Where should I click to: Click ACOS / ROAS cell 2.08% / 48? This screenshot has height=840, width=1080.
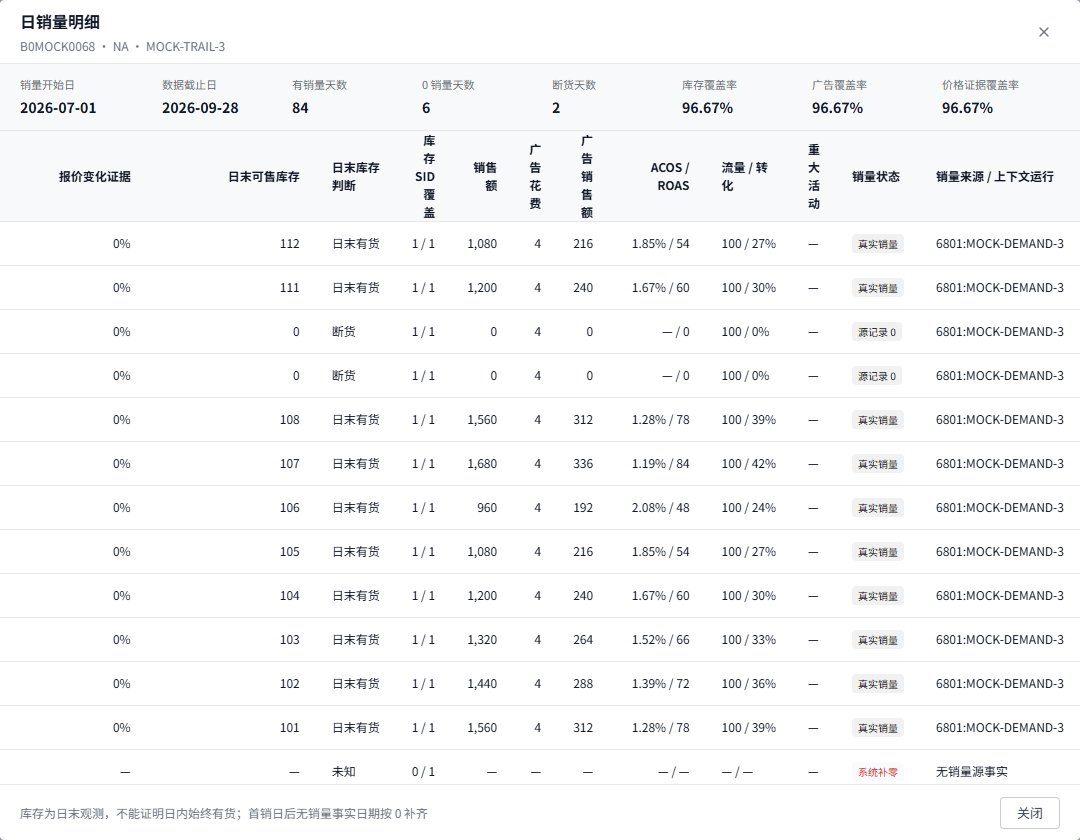(x=661, y=508)
